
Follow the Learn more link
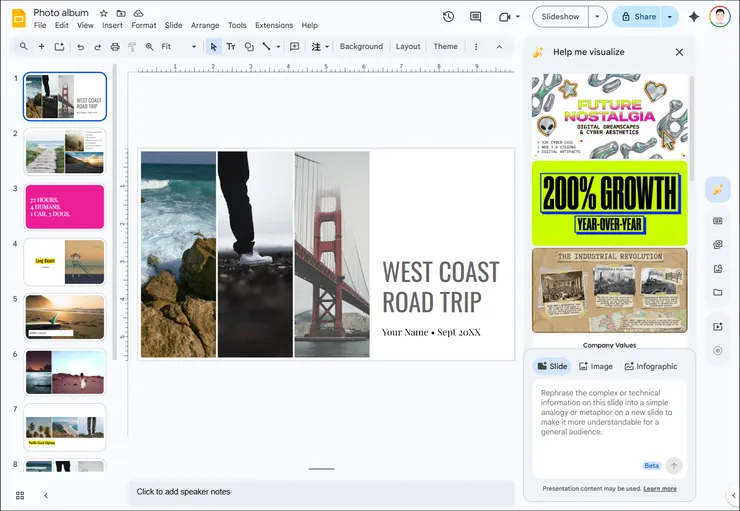(660, 489)
